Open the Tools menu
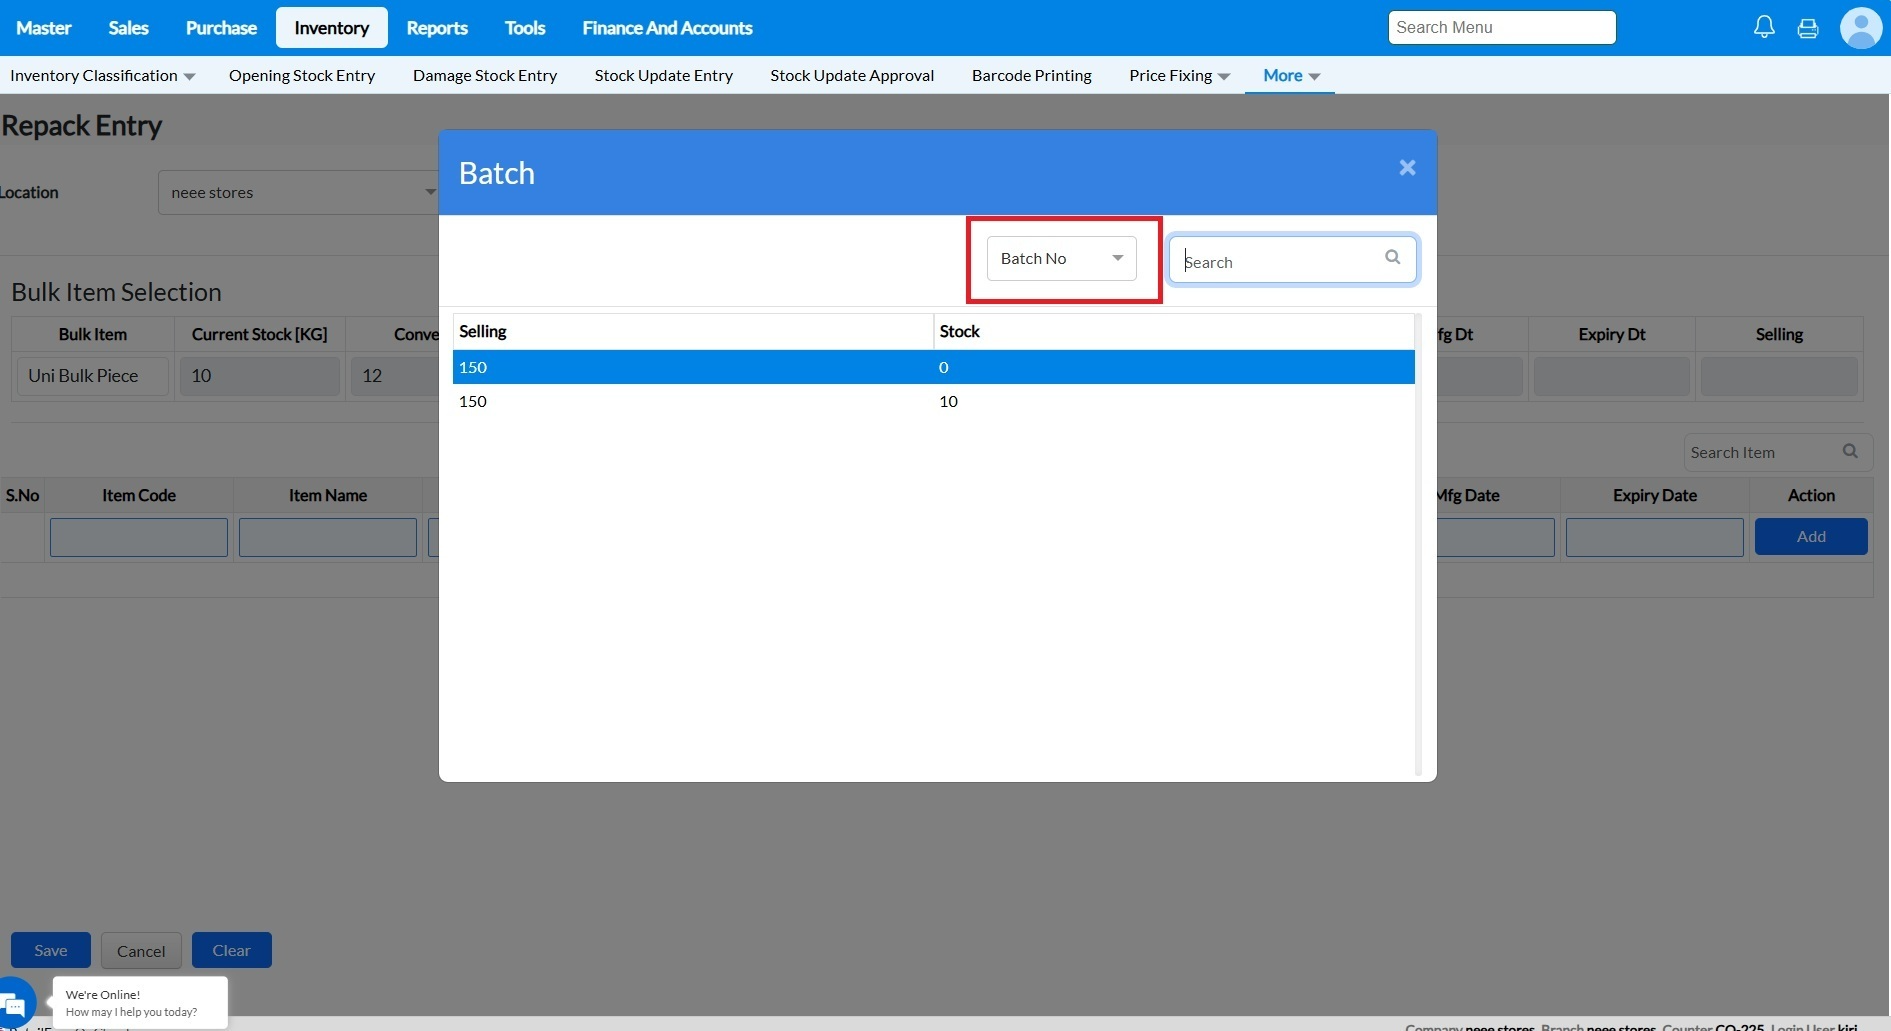Image resolution: width=1891 pixels, height=1031 pixels. coord(525,28)
